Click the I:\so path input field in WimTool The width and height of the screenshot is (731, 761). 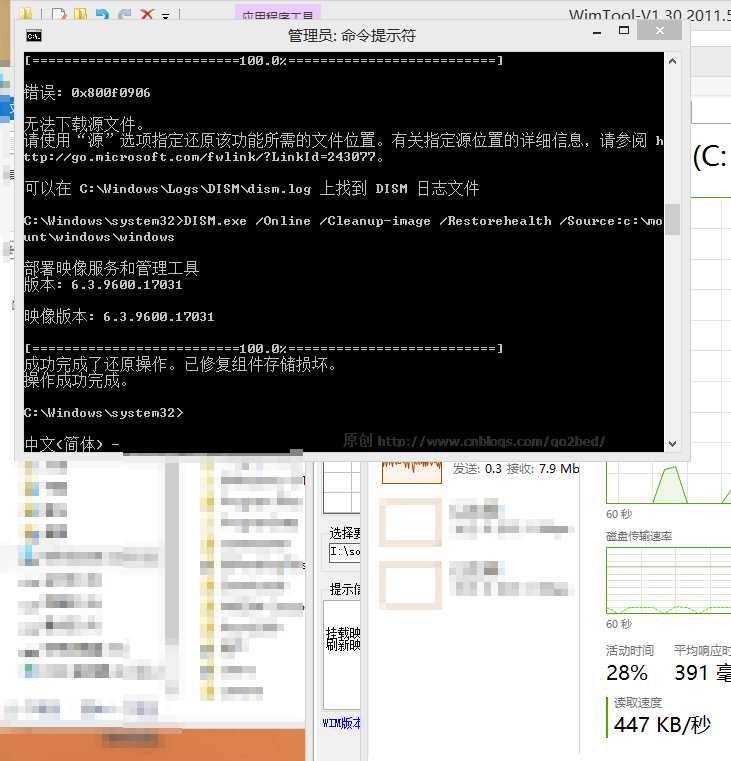[x=345, y=552]
